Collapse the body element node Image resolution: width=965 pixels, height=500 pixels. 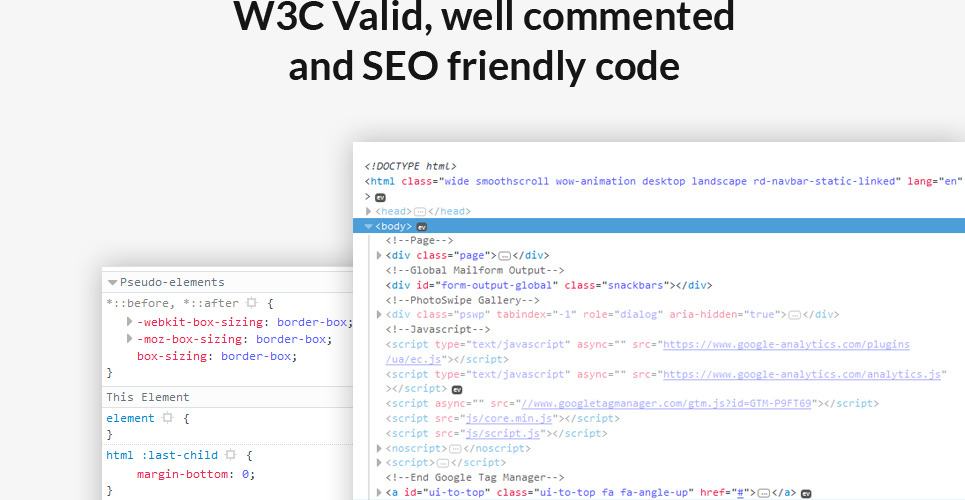369,227
